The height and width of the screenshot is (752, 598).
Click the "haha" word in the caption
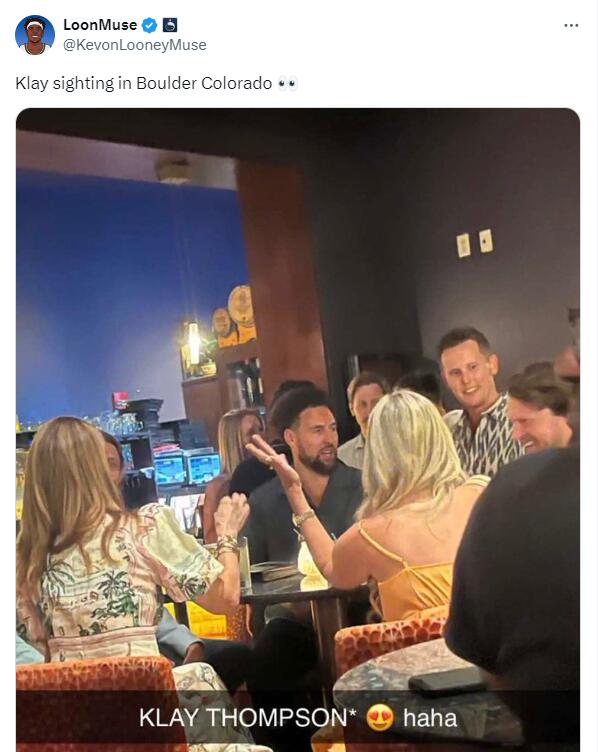[x=430, y=718]
